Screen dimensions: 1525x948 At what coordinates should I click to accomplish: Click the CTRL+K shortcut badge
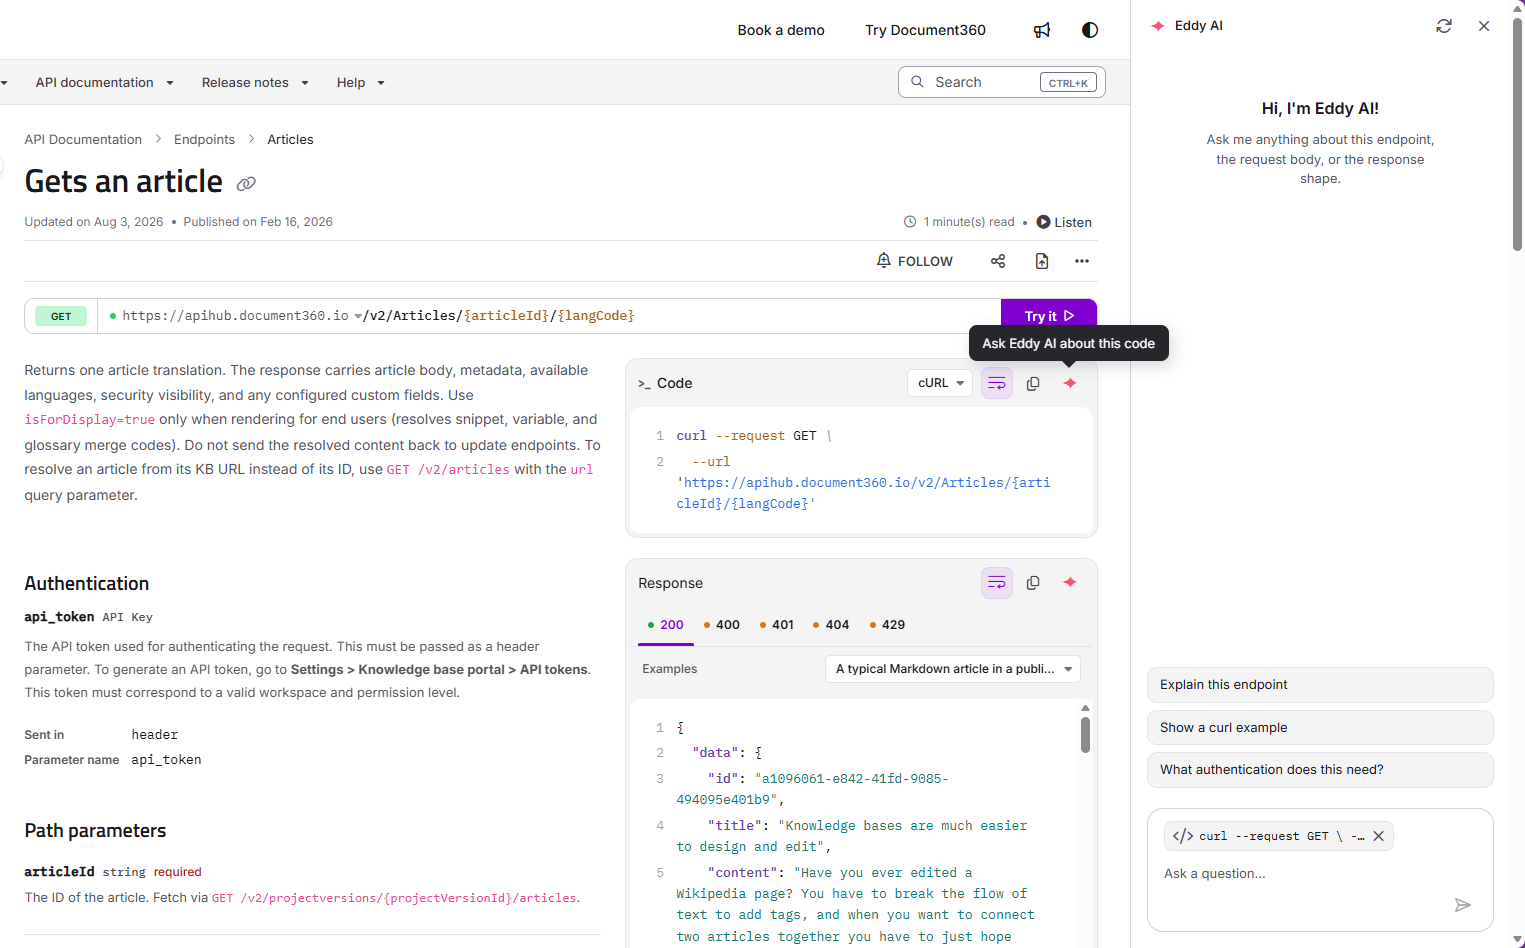click(x=1068, y=83)
